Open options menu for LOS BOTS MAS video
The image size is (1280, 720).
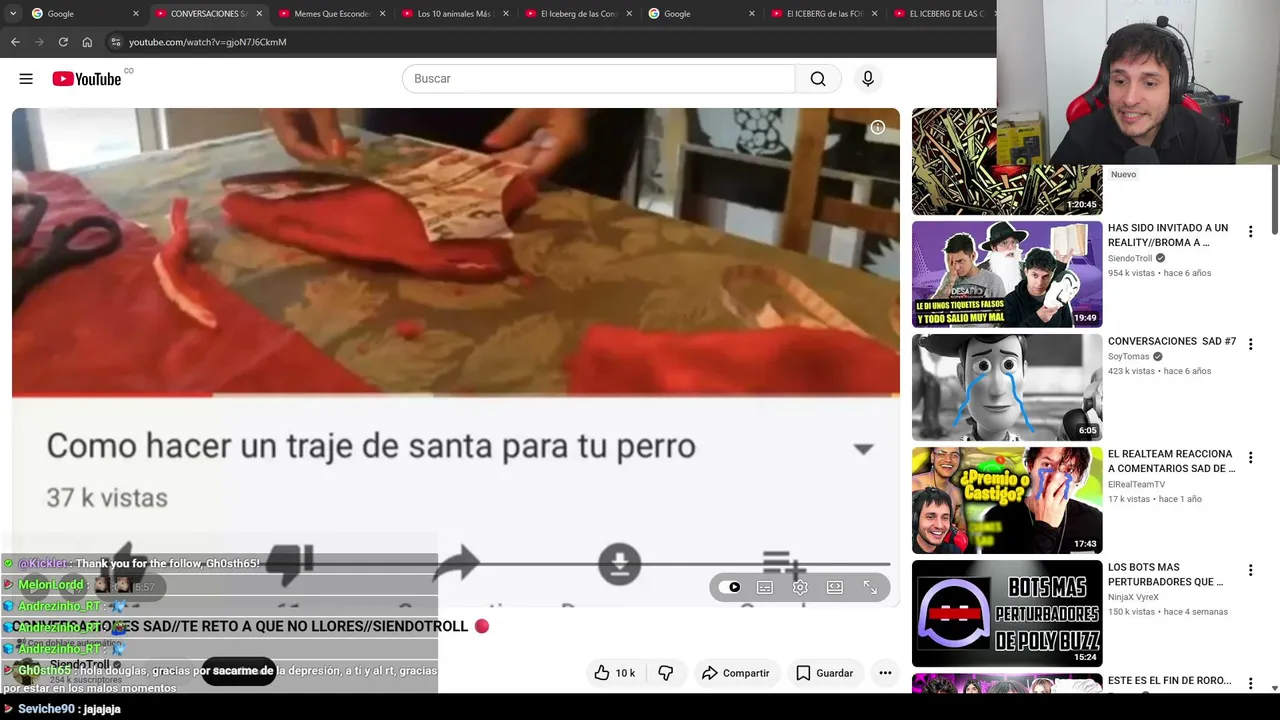1250,571
